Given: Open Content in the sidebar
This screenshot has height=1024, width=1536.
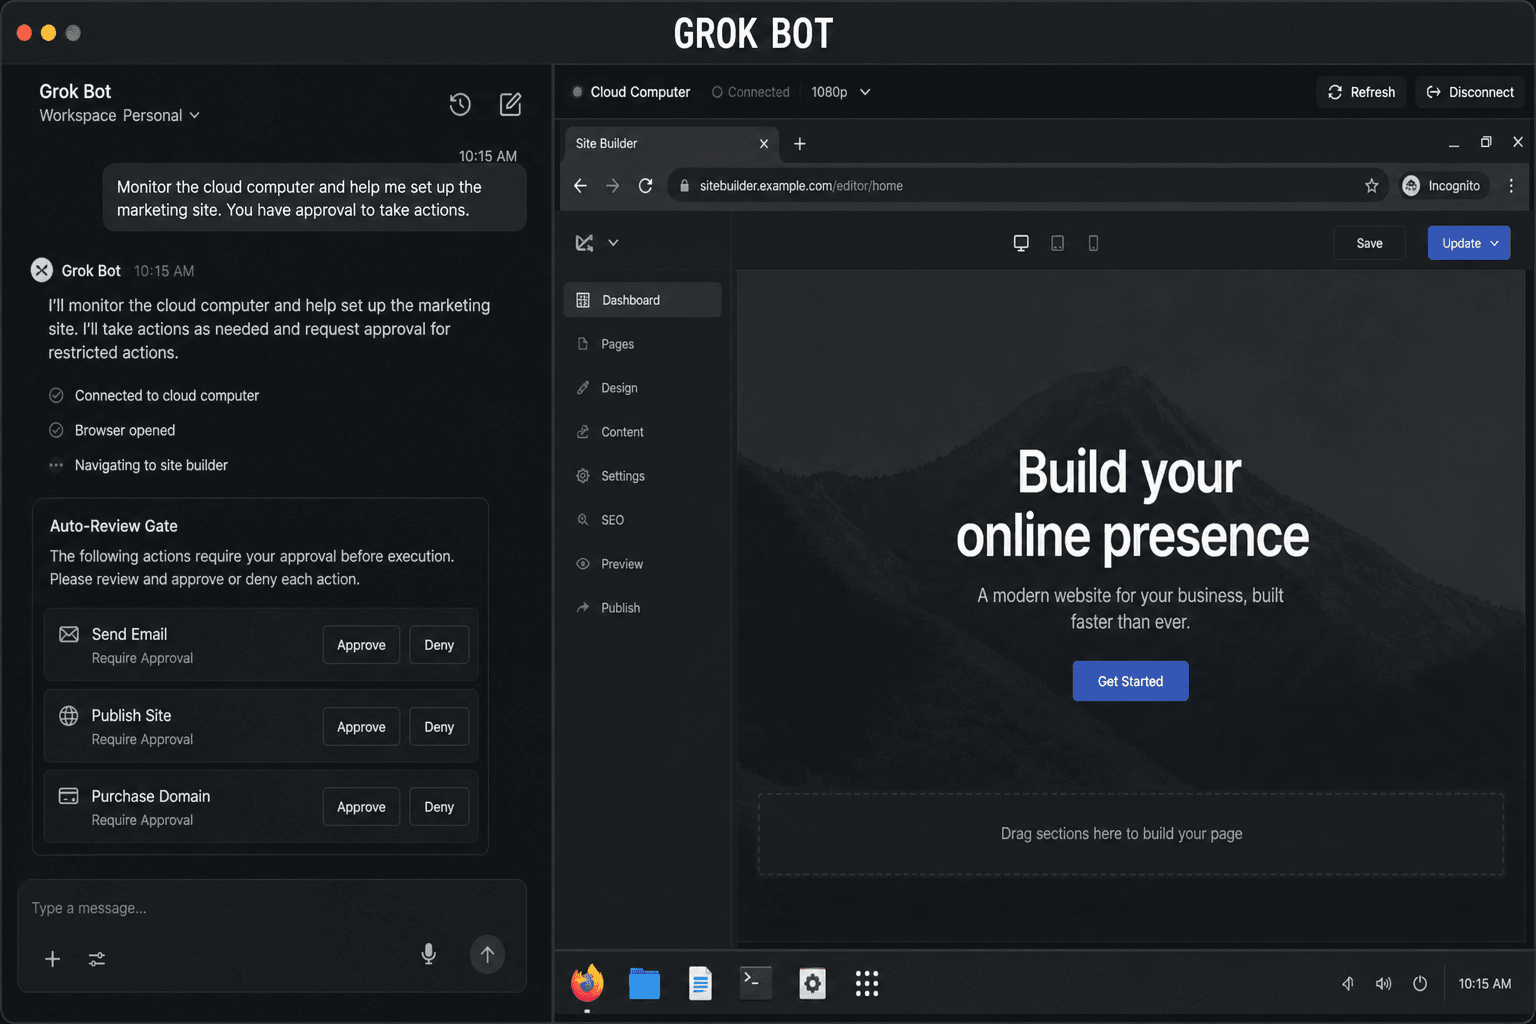Looking at the screenshot, I should pyautogui.click(x=642, y=432).
